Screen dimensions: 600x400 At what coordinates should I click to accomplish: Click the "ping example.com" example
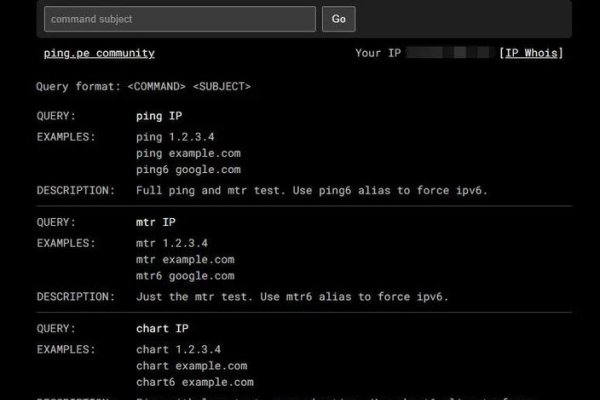187,154
